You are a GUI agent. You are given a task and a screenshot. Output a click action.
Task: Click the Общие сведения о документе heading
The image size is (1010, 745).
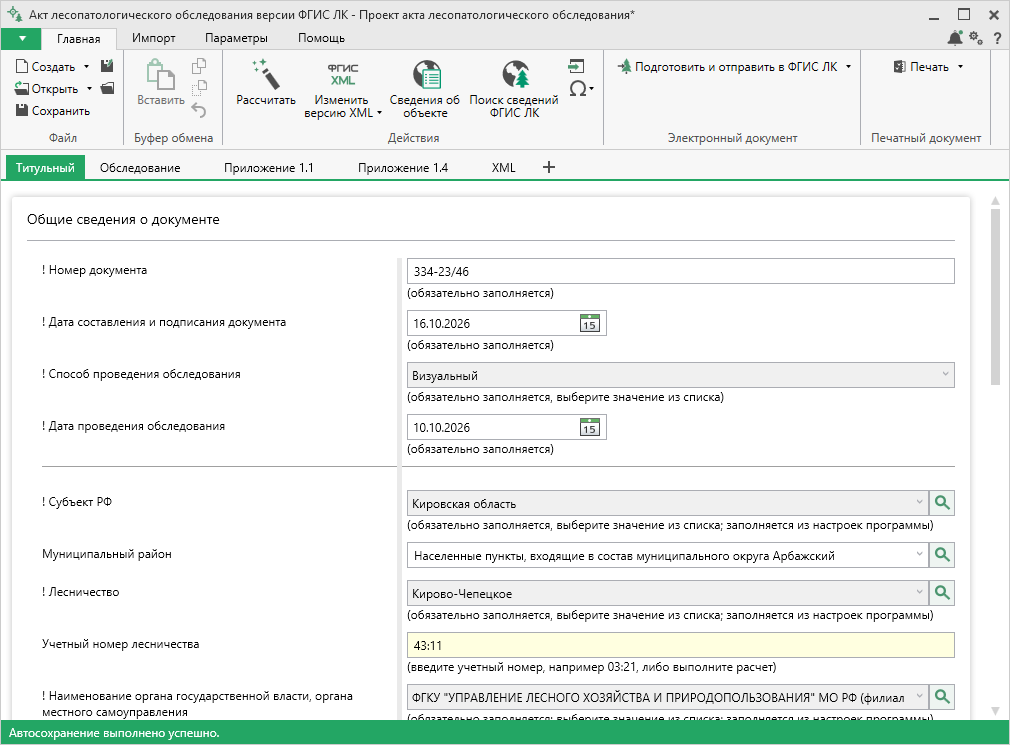coord(123,220)
